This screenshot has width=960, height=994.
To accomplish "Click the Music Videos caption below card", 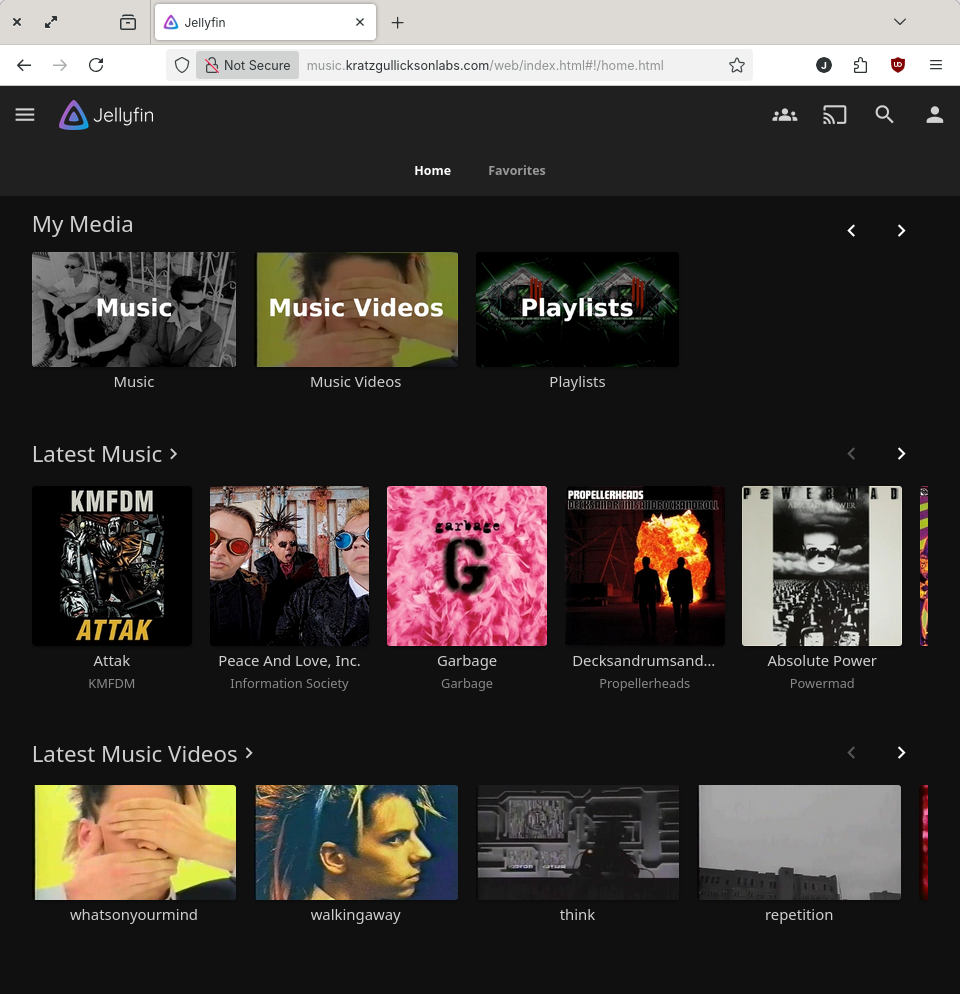I will pyautogui.click(x=356, y=382).
